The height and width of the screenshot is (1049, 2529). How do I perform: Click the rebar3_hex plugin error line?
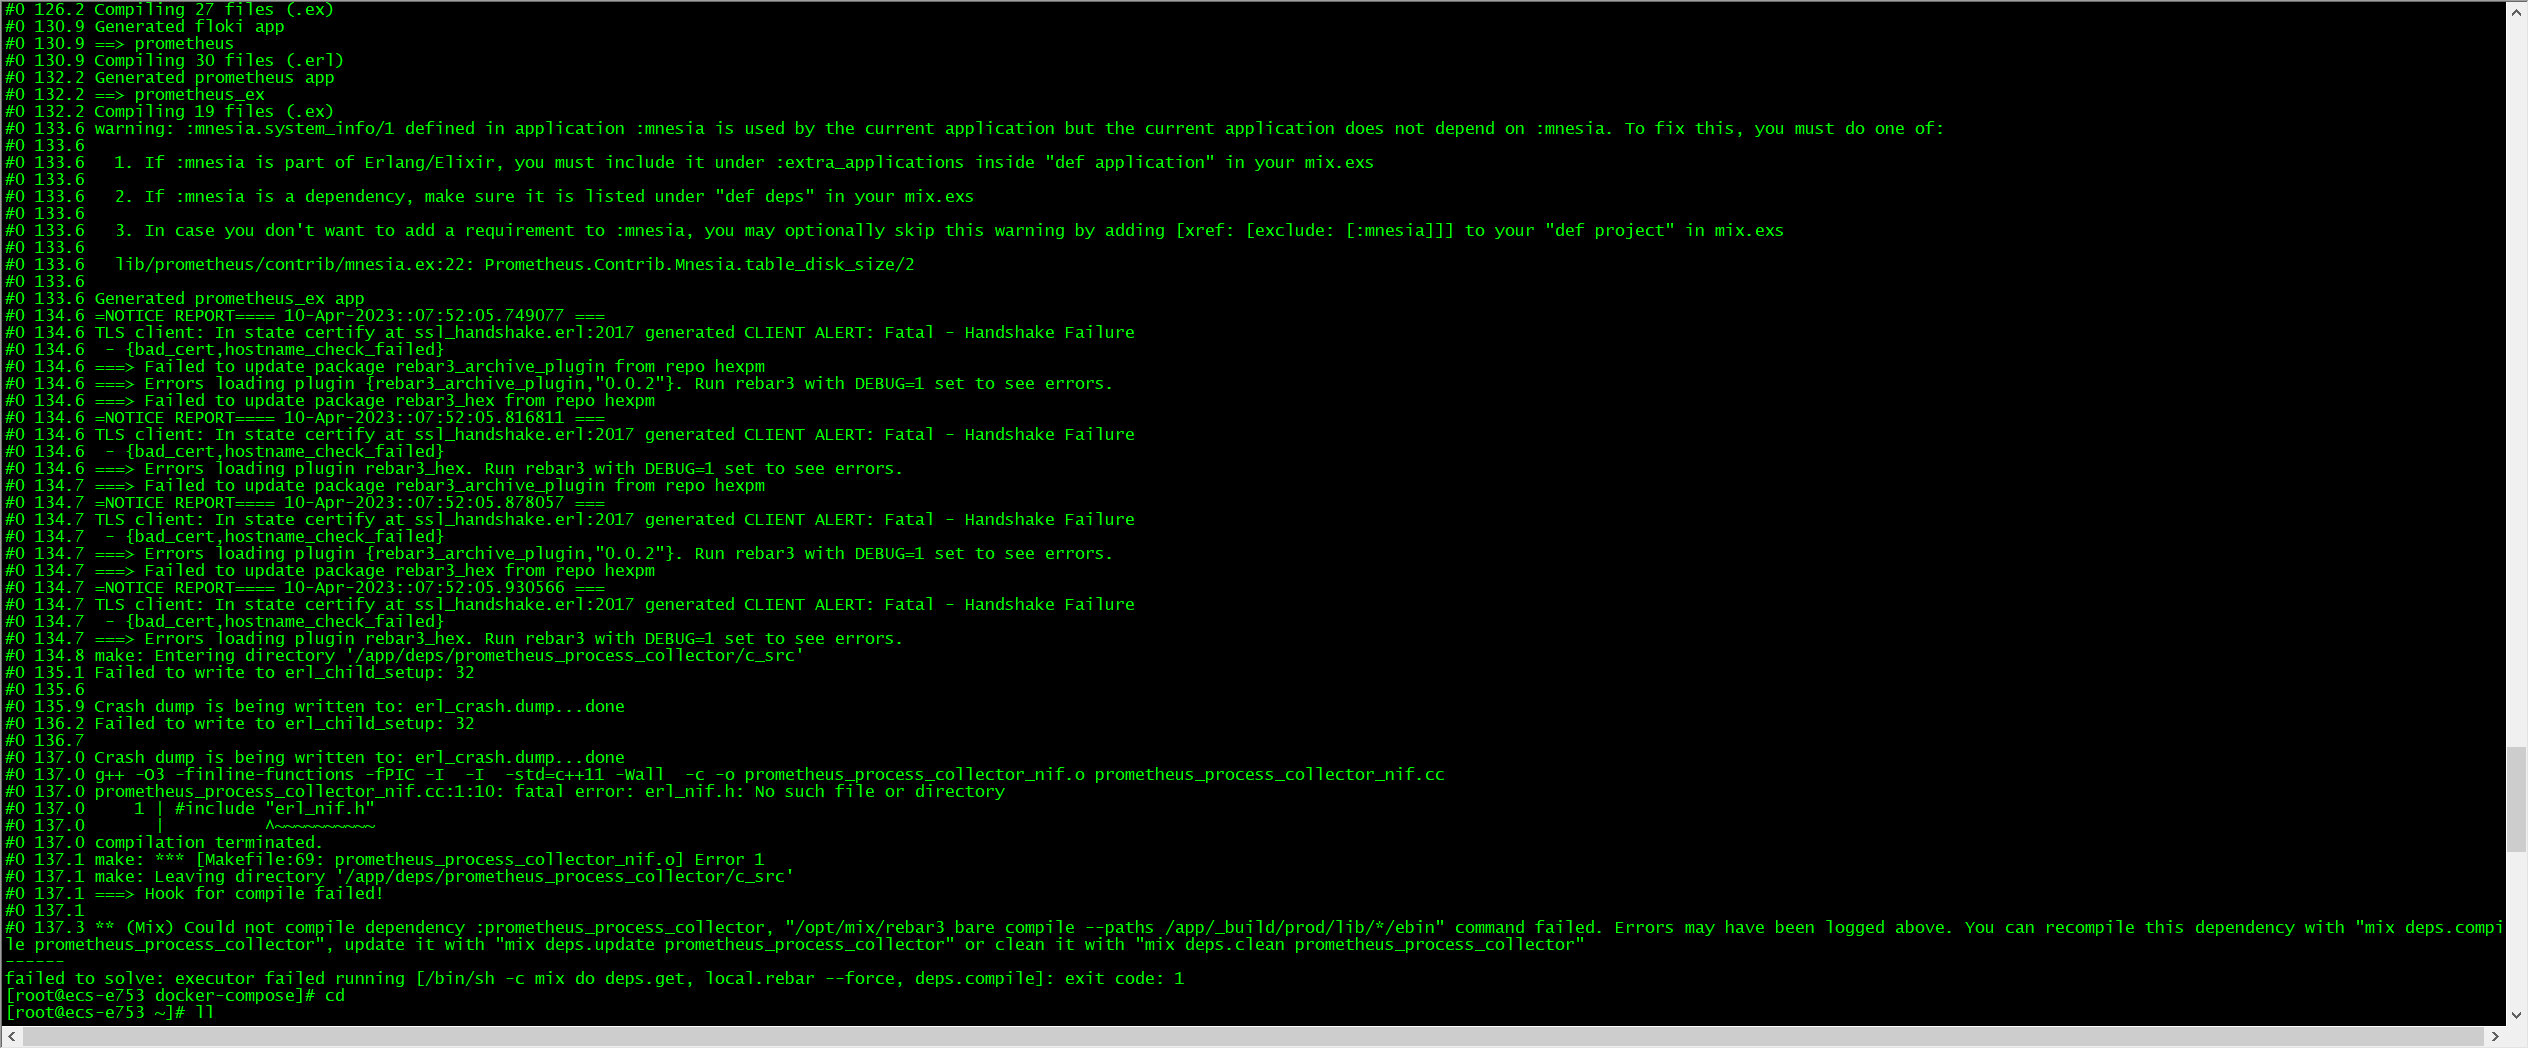click(449, 468)
